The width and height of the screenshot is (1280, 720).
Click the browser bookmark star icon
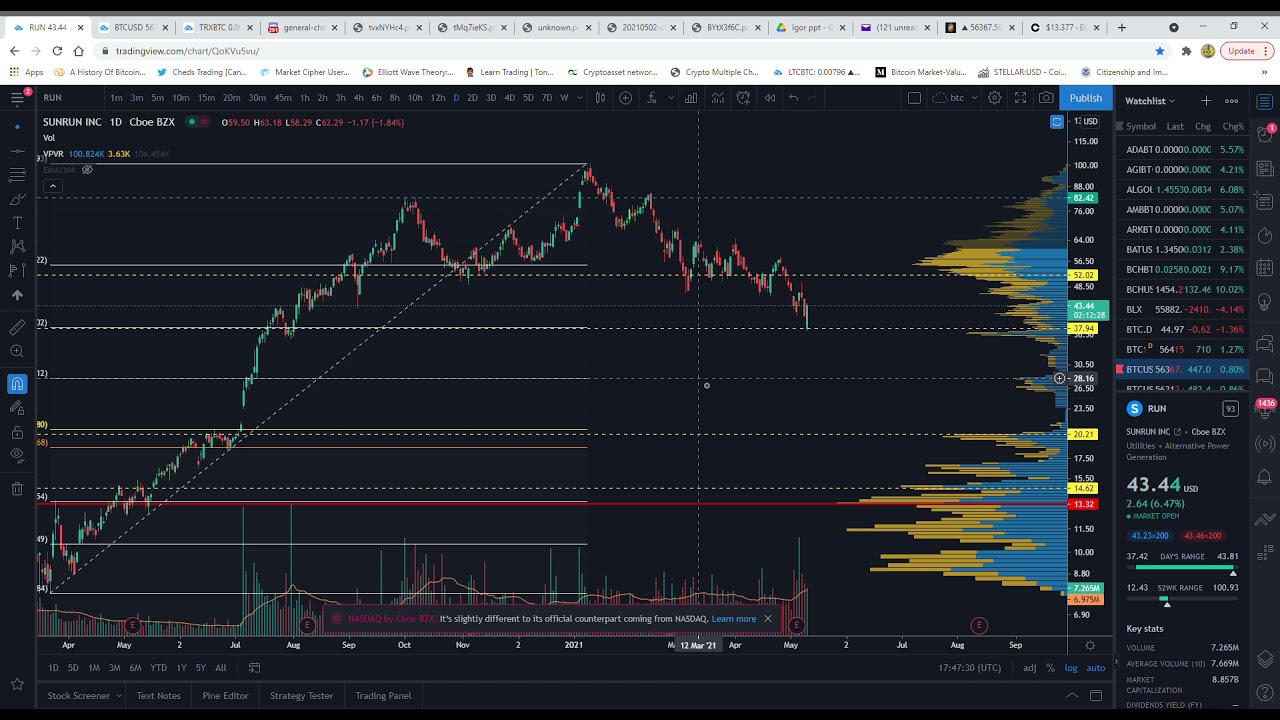(1160, 51)
